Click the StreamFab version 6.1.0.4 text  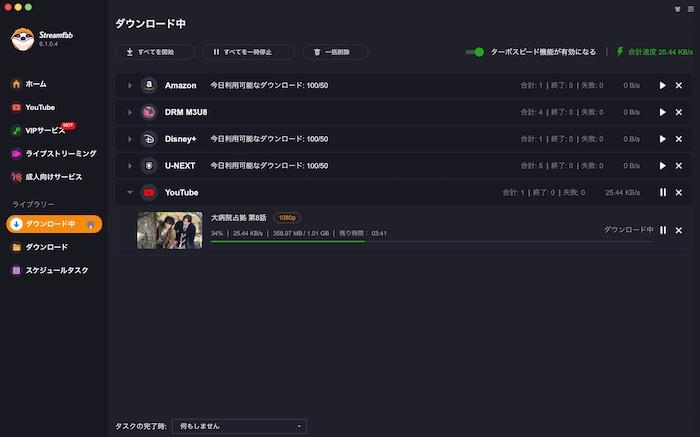pyautogui.click(x=48, y=44)
